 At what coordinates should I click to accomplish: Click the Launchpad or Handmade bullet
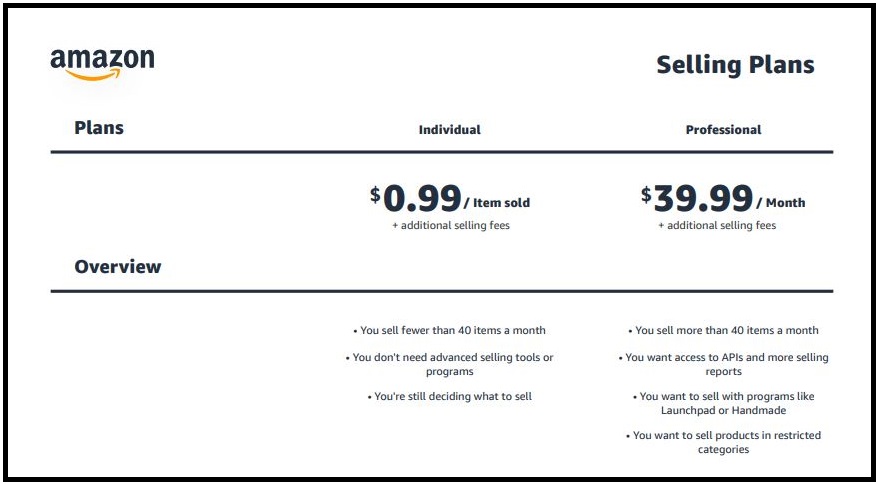723,403
